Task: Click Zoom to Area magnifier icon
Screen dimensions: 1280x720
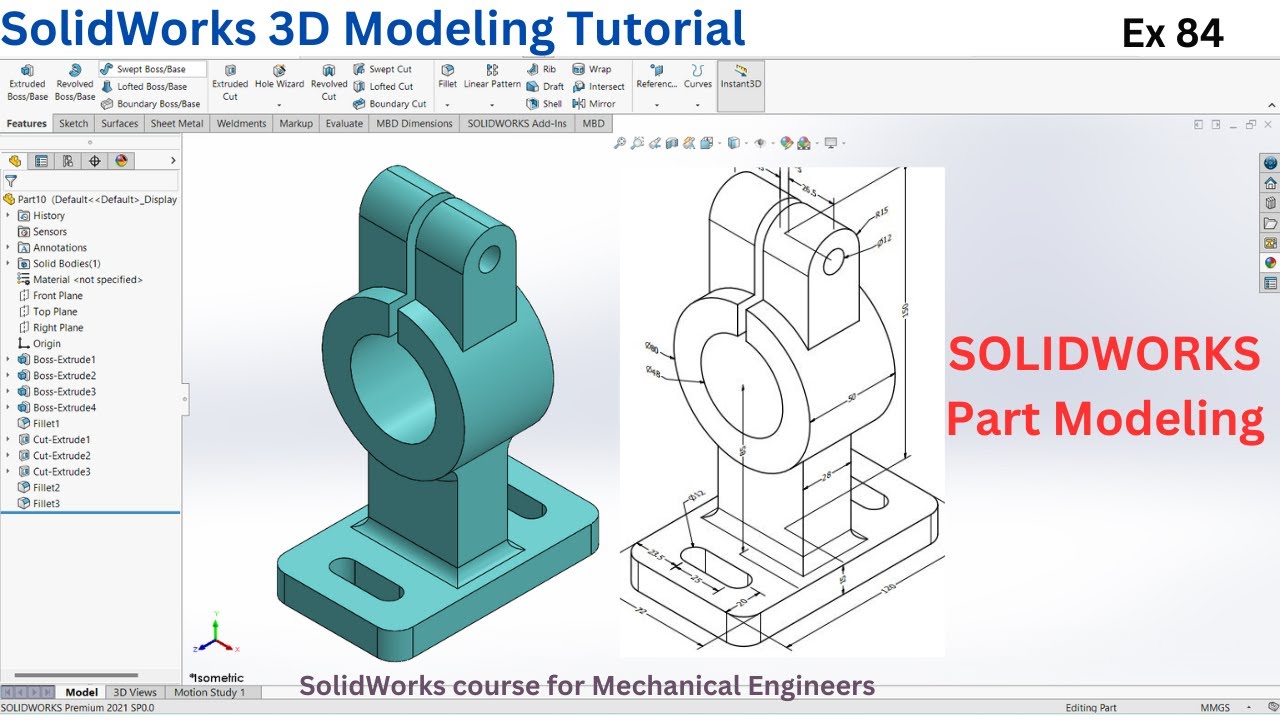Action: coord(637,143)
